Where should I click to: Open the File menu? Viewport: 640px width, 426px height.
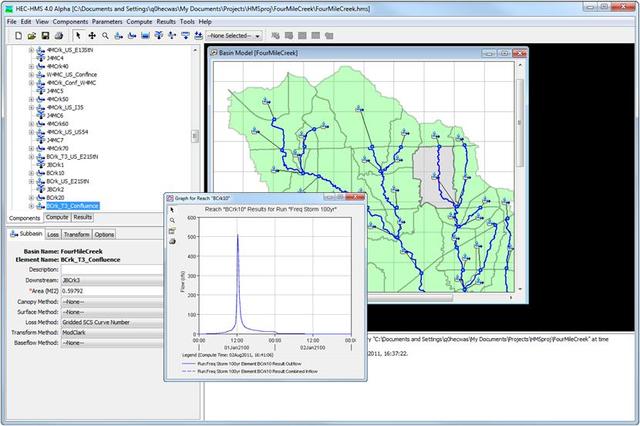11,22
